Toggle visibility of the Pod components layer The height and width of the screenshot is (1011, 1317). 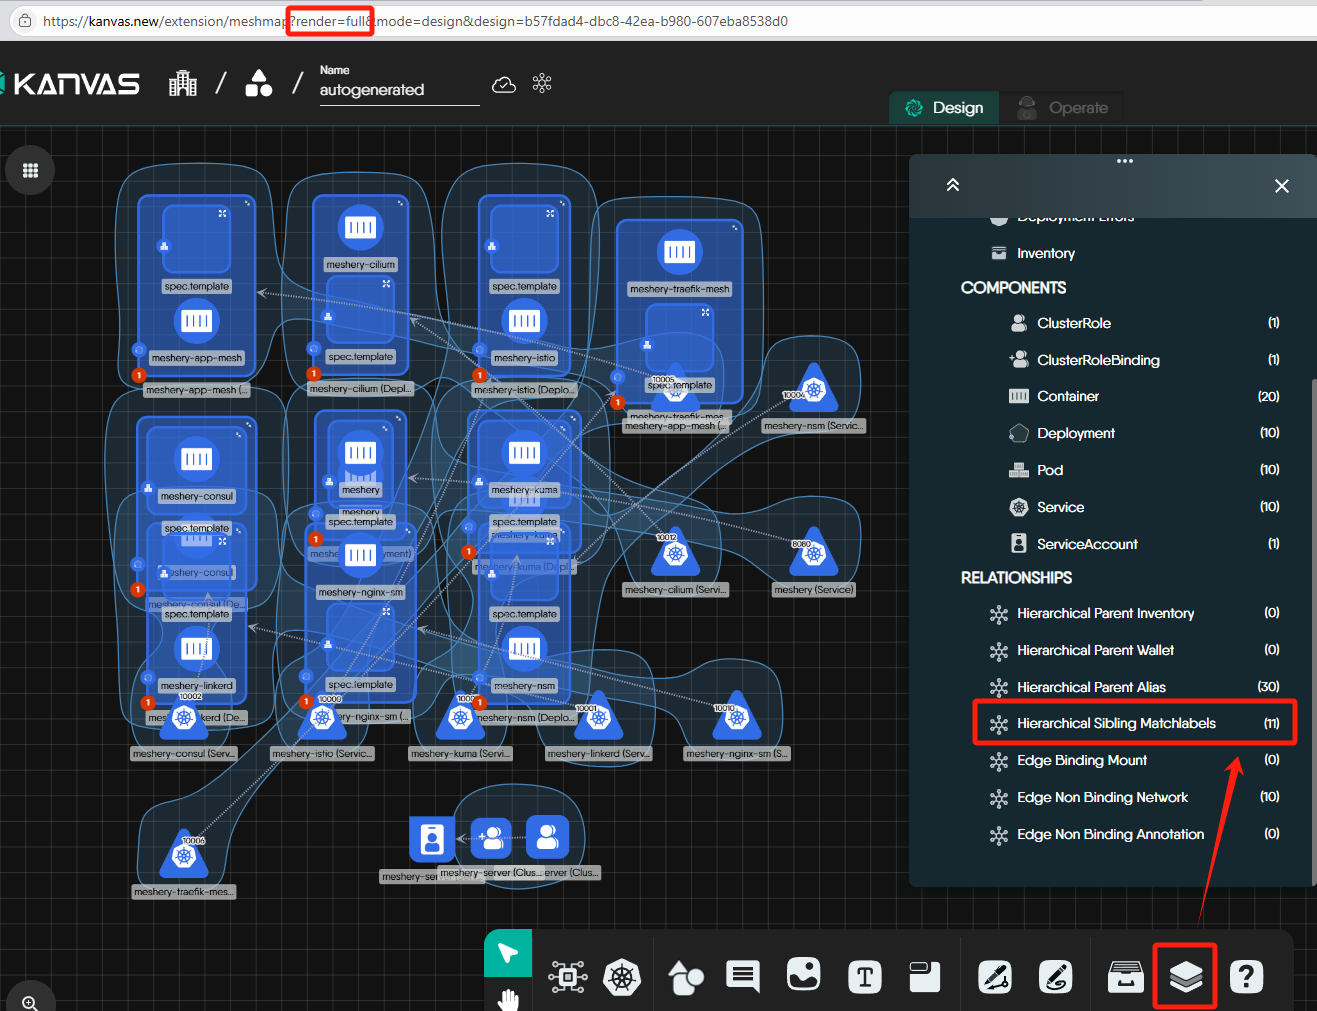tap(1050, 470)
